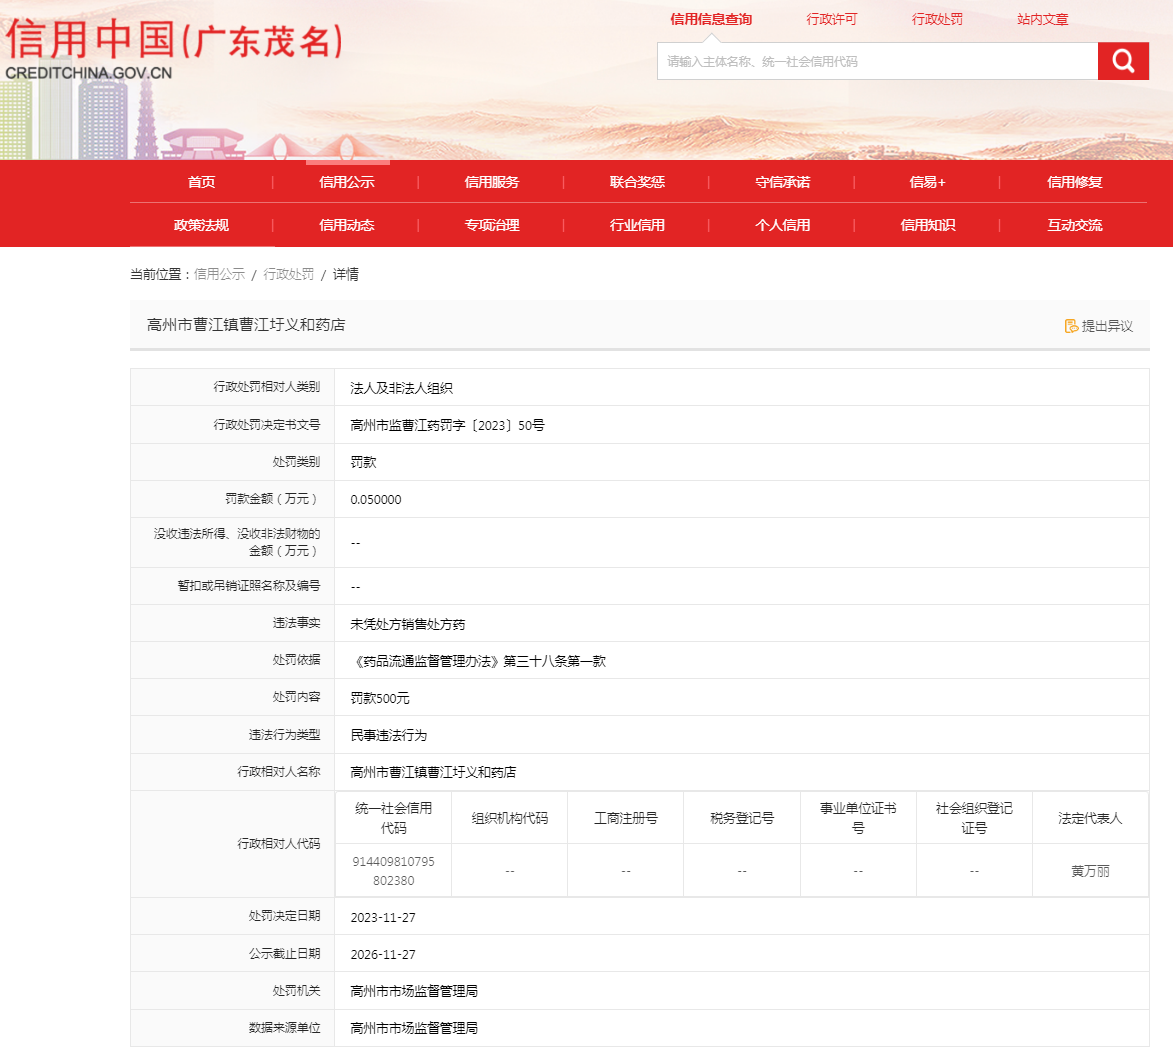Click the 信用中国 site logo
Image resolution: width=1173 pixels, height=1055 pixels.
point(175,50)
